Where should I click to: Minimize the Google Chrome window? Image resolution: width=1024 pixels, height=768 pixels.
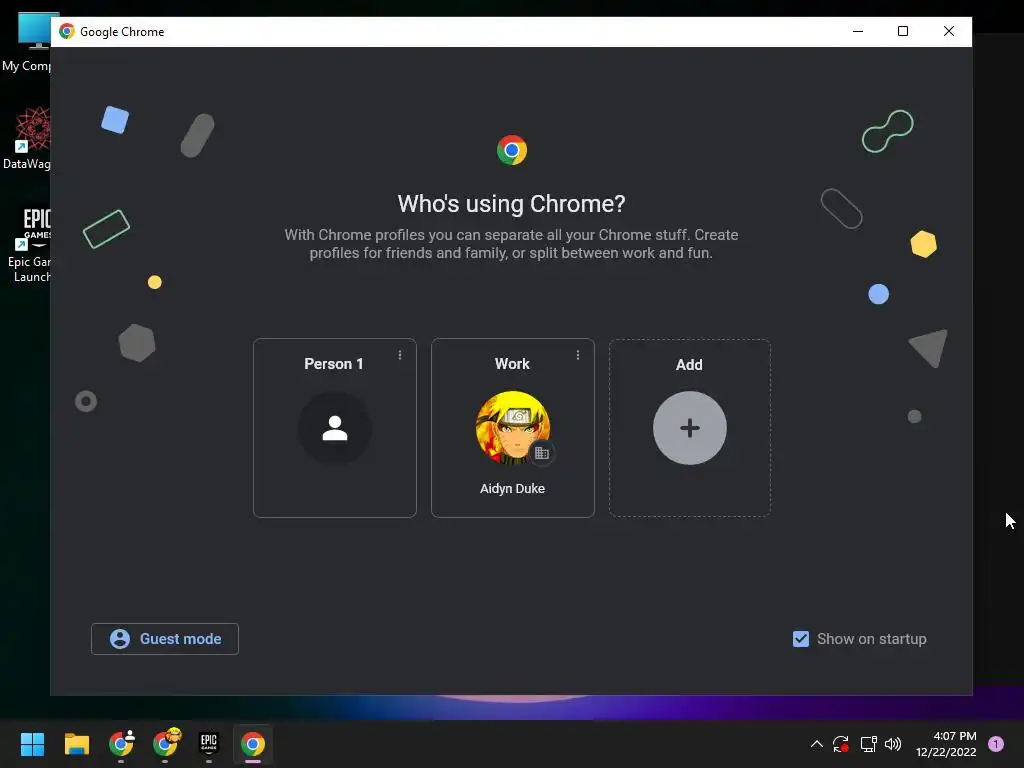coord(858,31)
